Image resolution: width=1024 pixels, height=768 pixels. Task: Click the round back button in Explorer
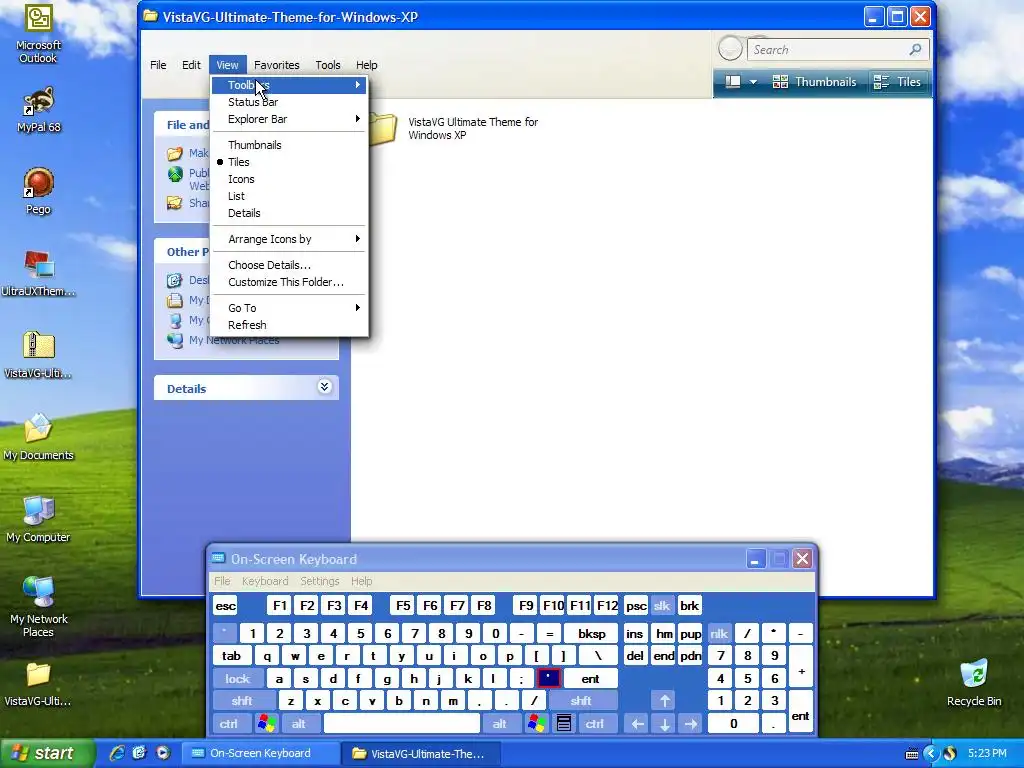(x=730, y=48)
